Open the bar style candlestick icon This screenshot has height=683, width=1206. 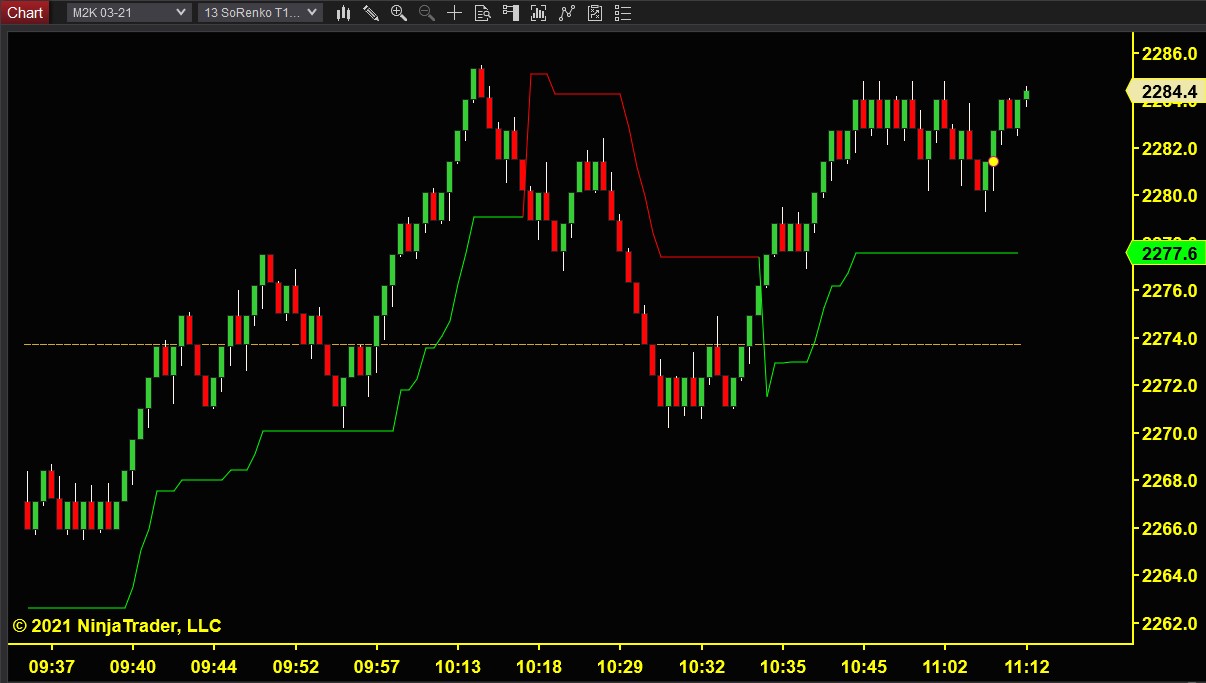pyautogui.click(x=344, y=13)
